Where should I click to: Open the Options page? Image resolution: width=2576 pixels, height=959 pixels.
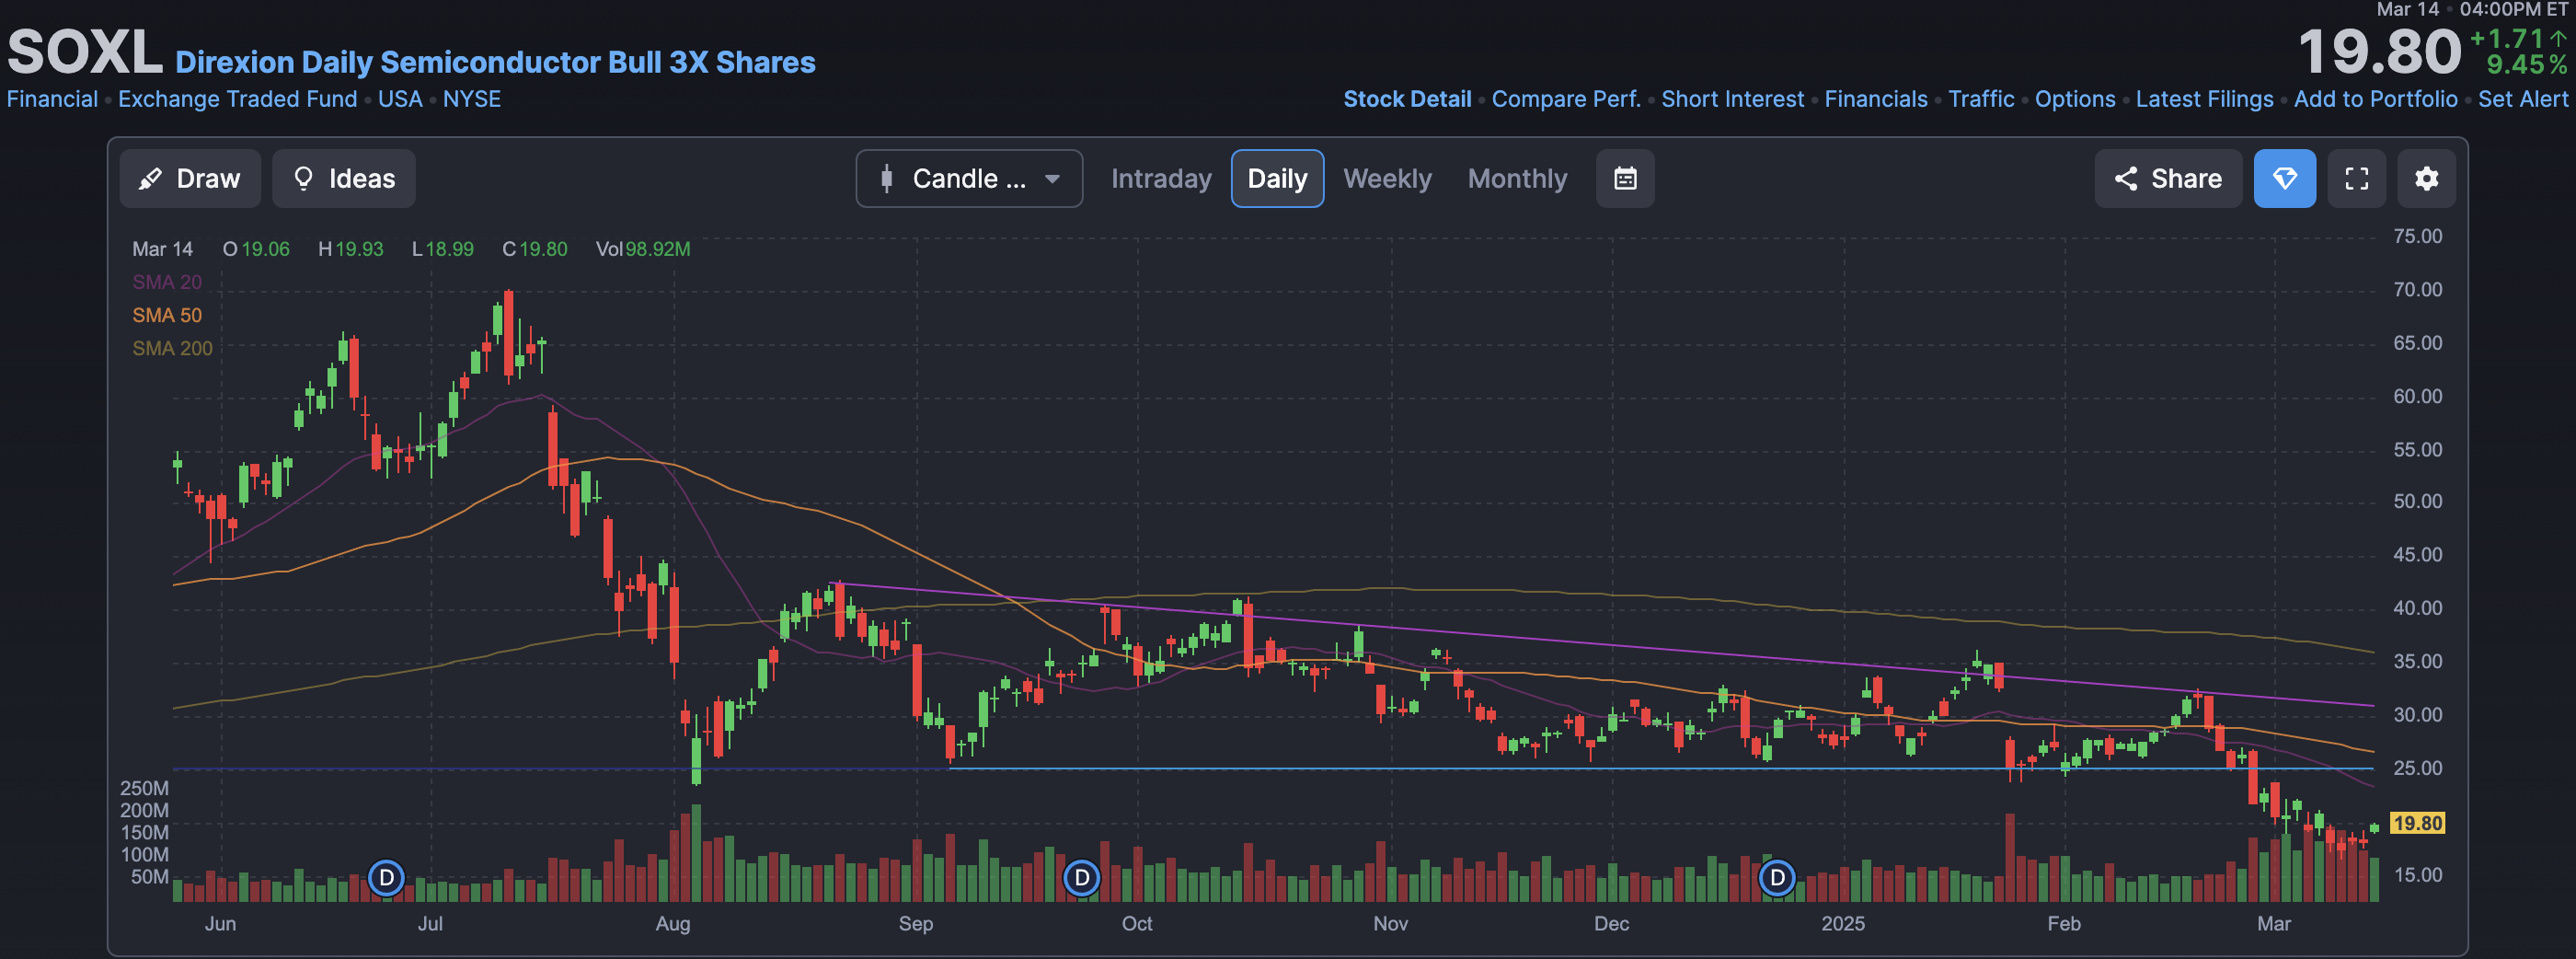[x=2075, y=99]
